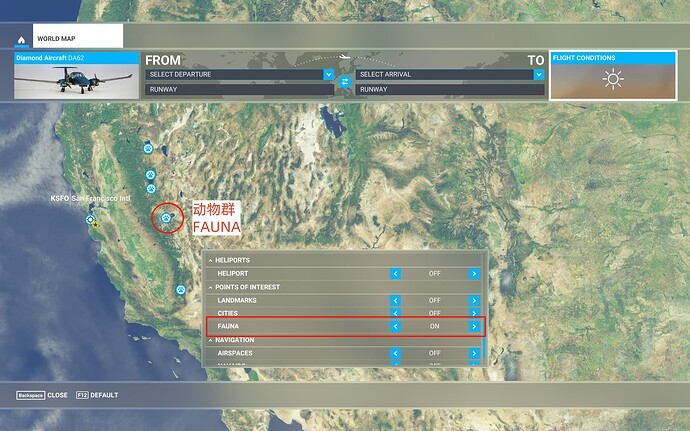Click the sun weather icon
Image resolution: width=690 pixels, height=431 pixels.
613,80
